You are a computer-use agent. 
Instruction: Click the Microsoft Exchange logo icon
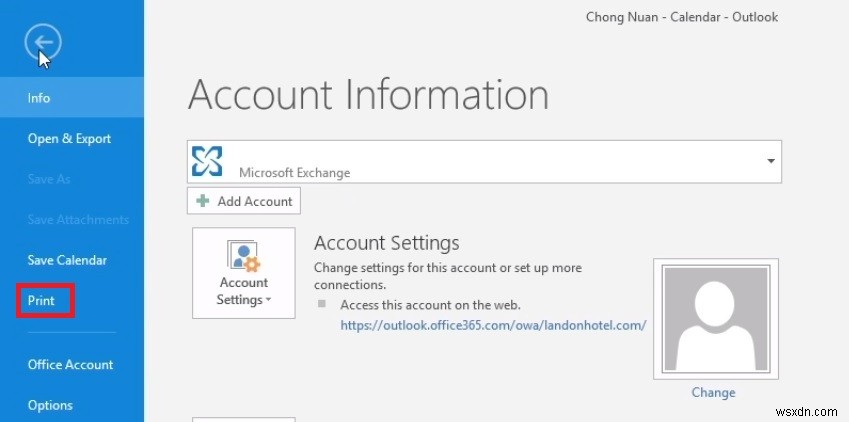click(x=207, y=161)
